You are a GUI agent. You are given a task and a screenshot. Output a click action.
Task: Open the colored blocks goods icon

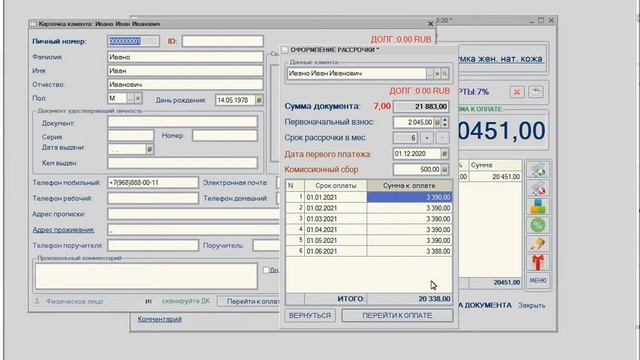point(538,207)
